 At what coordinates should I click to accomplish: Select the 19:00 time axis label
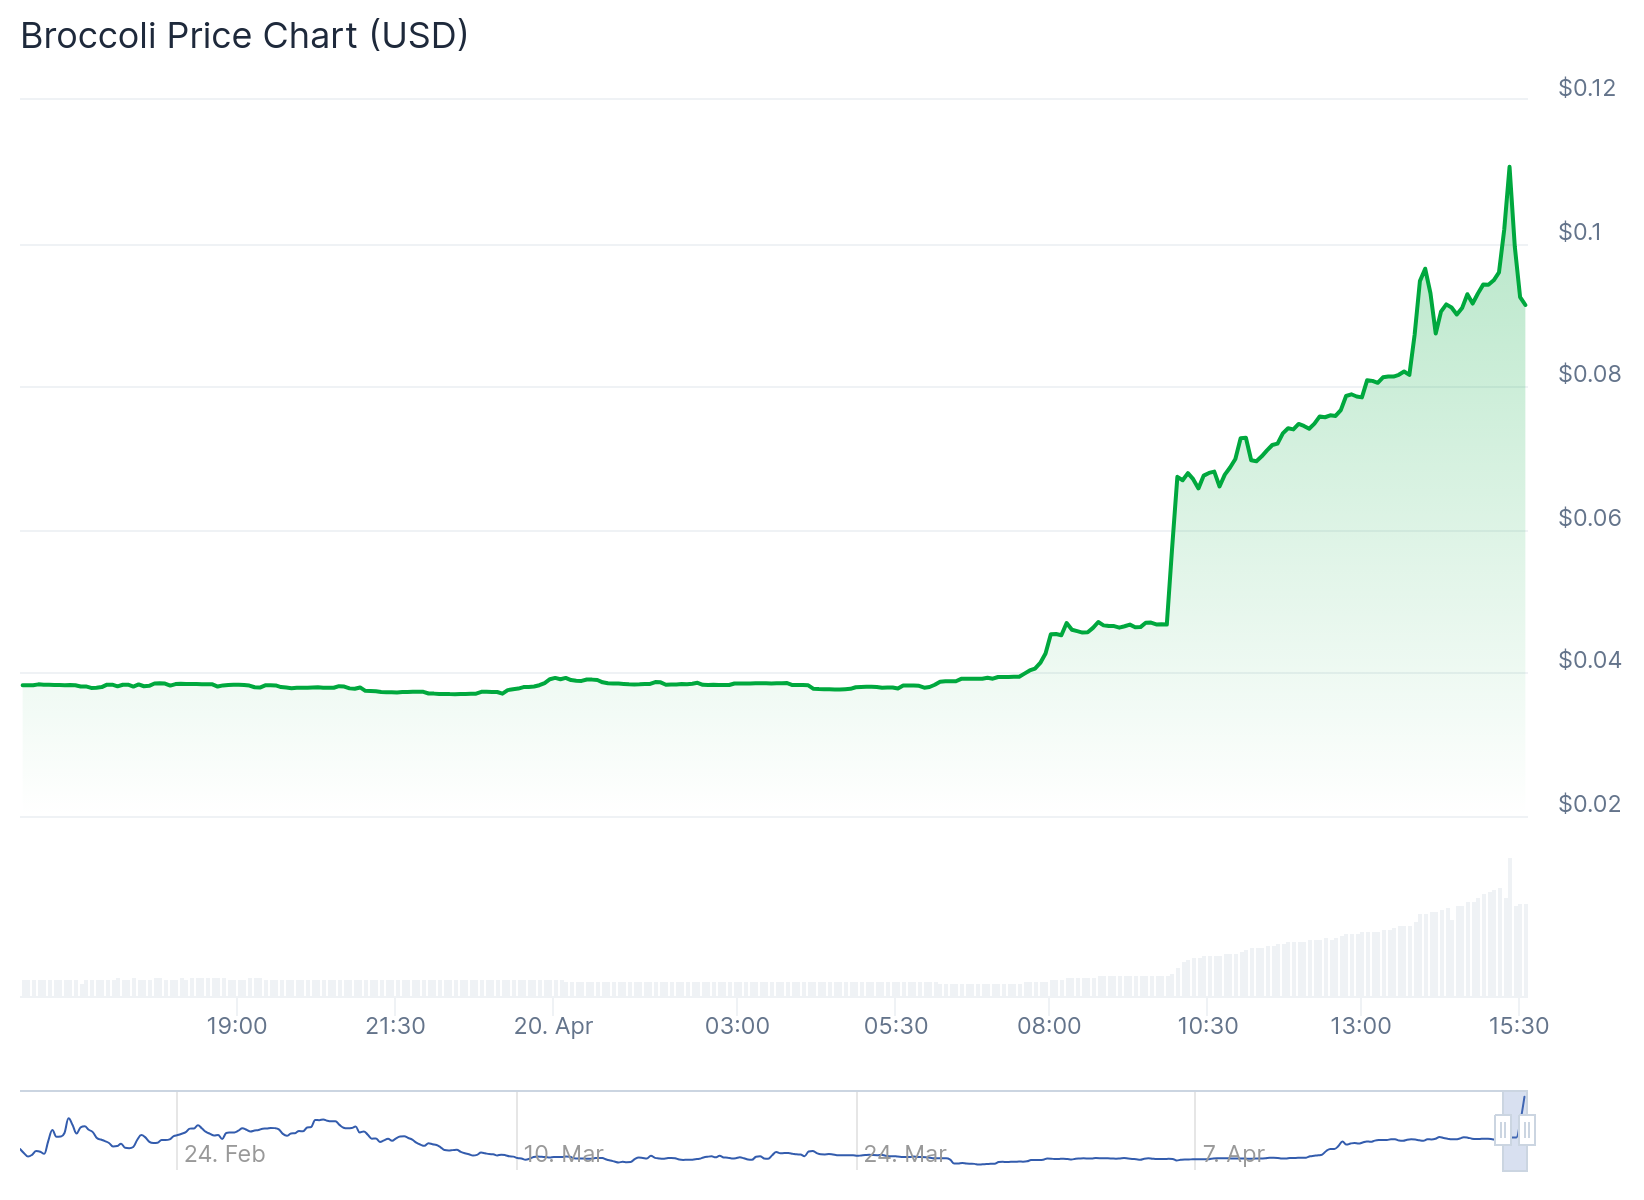click(x=239, y=1025)
